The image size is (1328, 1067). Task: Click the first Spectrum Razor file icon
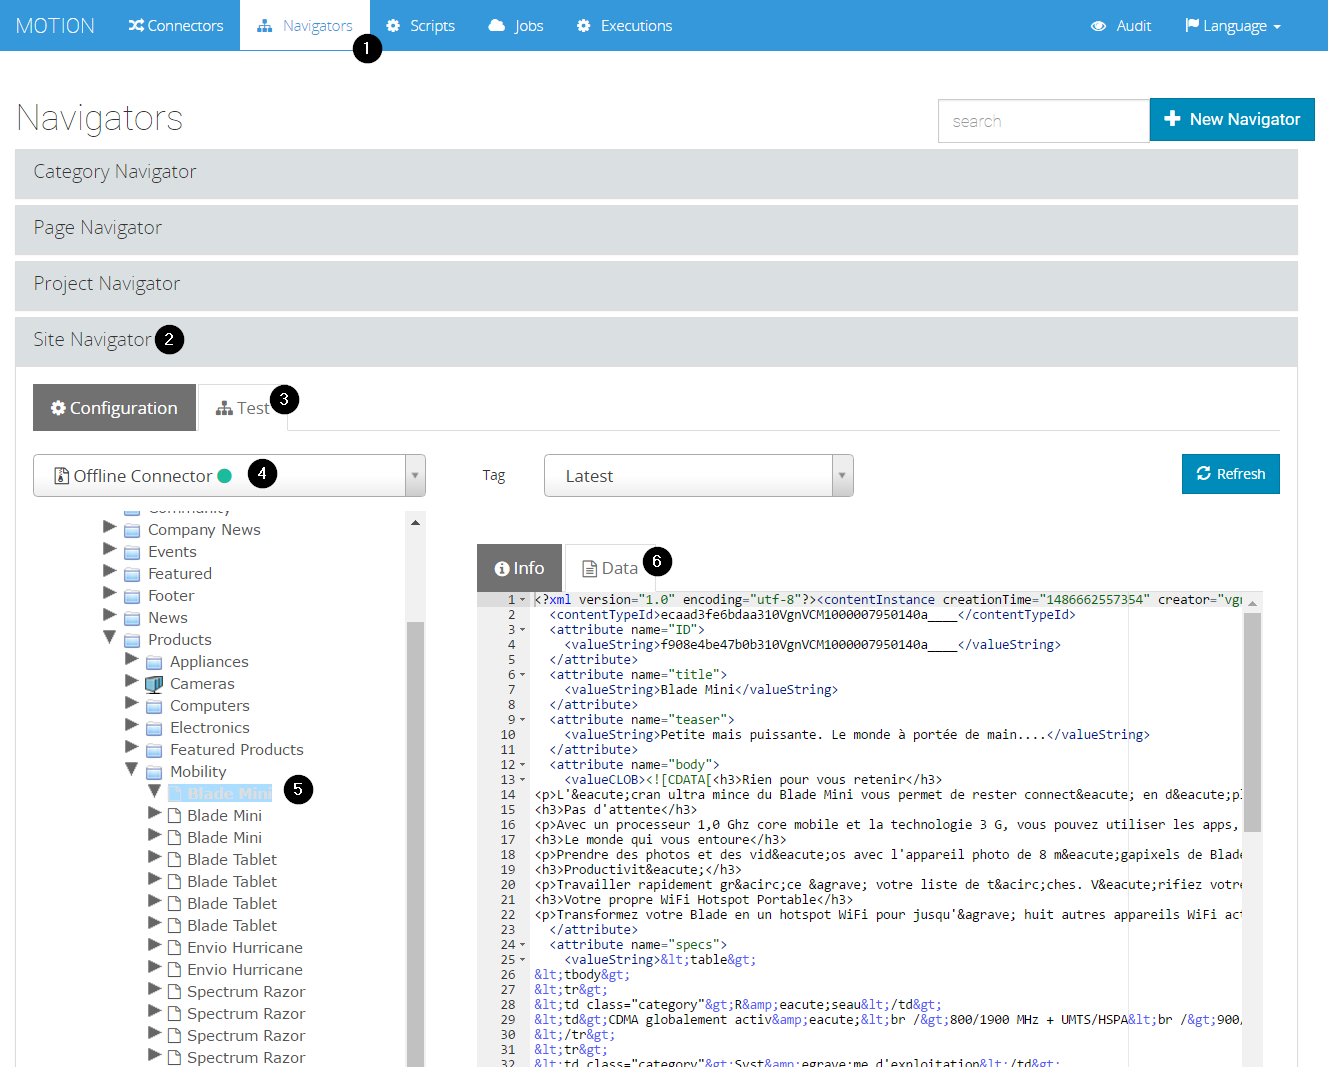tap(174, 991)
